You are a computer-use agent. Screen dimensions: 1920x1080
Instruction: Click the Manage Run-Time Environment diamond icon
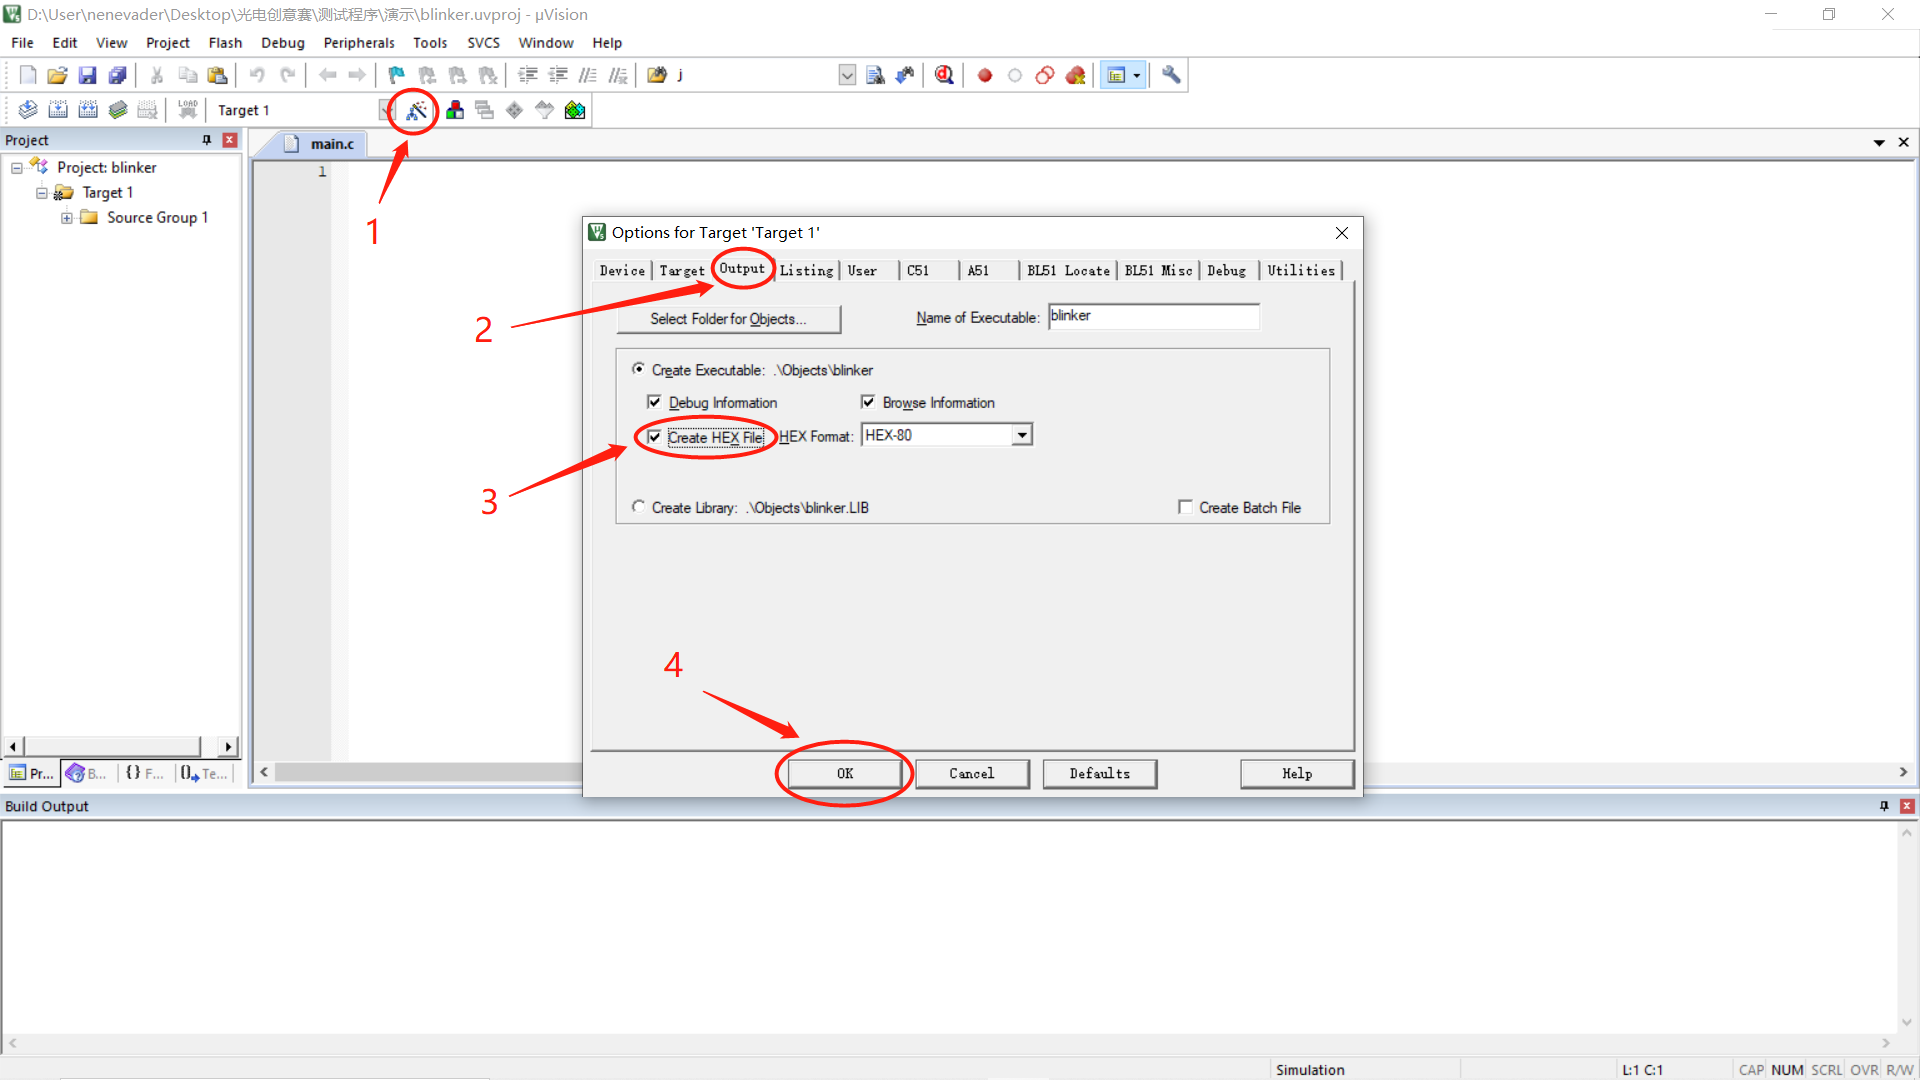(x=514, y=110)
